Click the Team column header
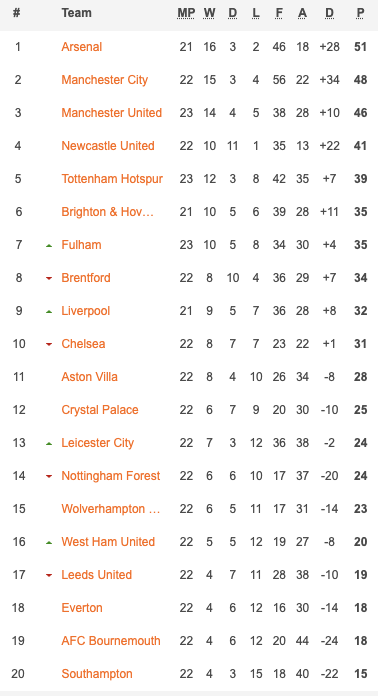Viewport: 378px width, 696px height. (x=77, y=13)
